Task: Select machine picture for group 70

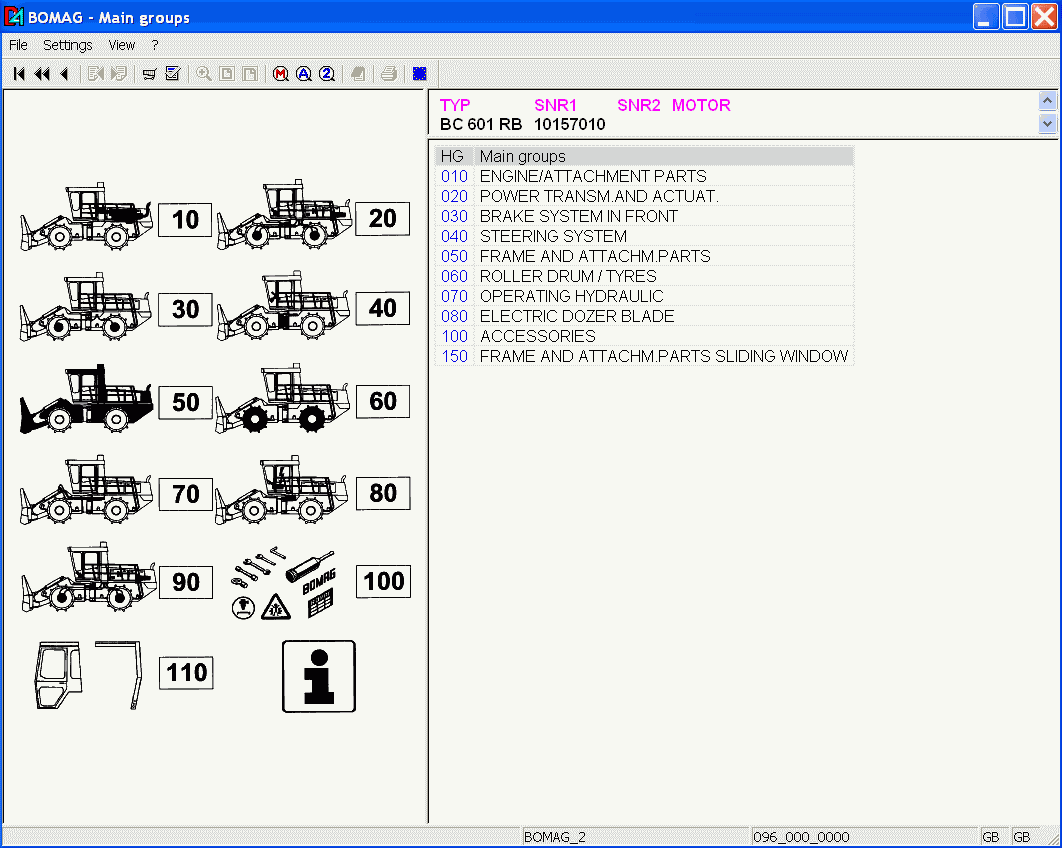Action: tap(86, 488)
